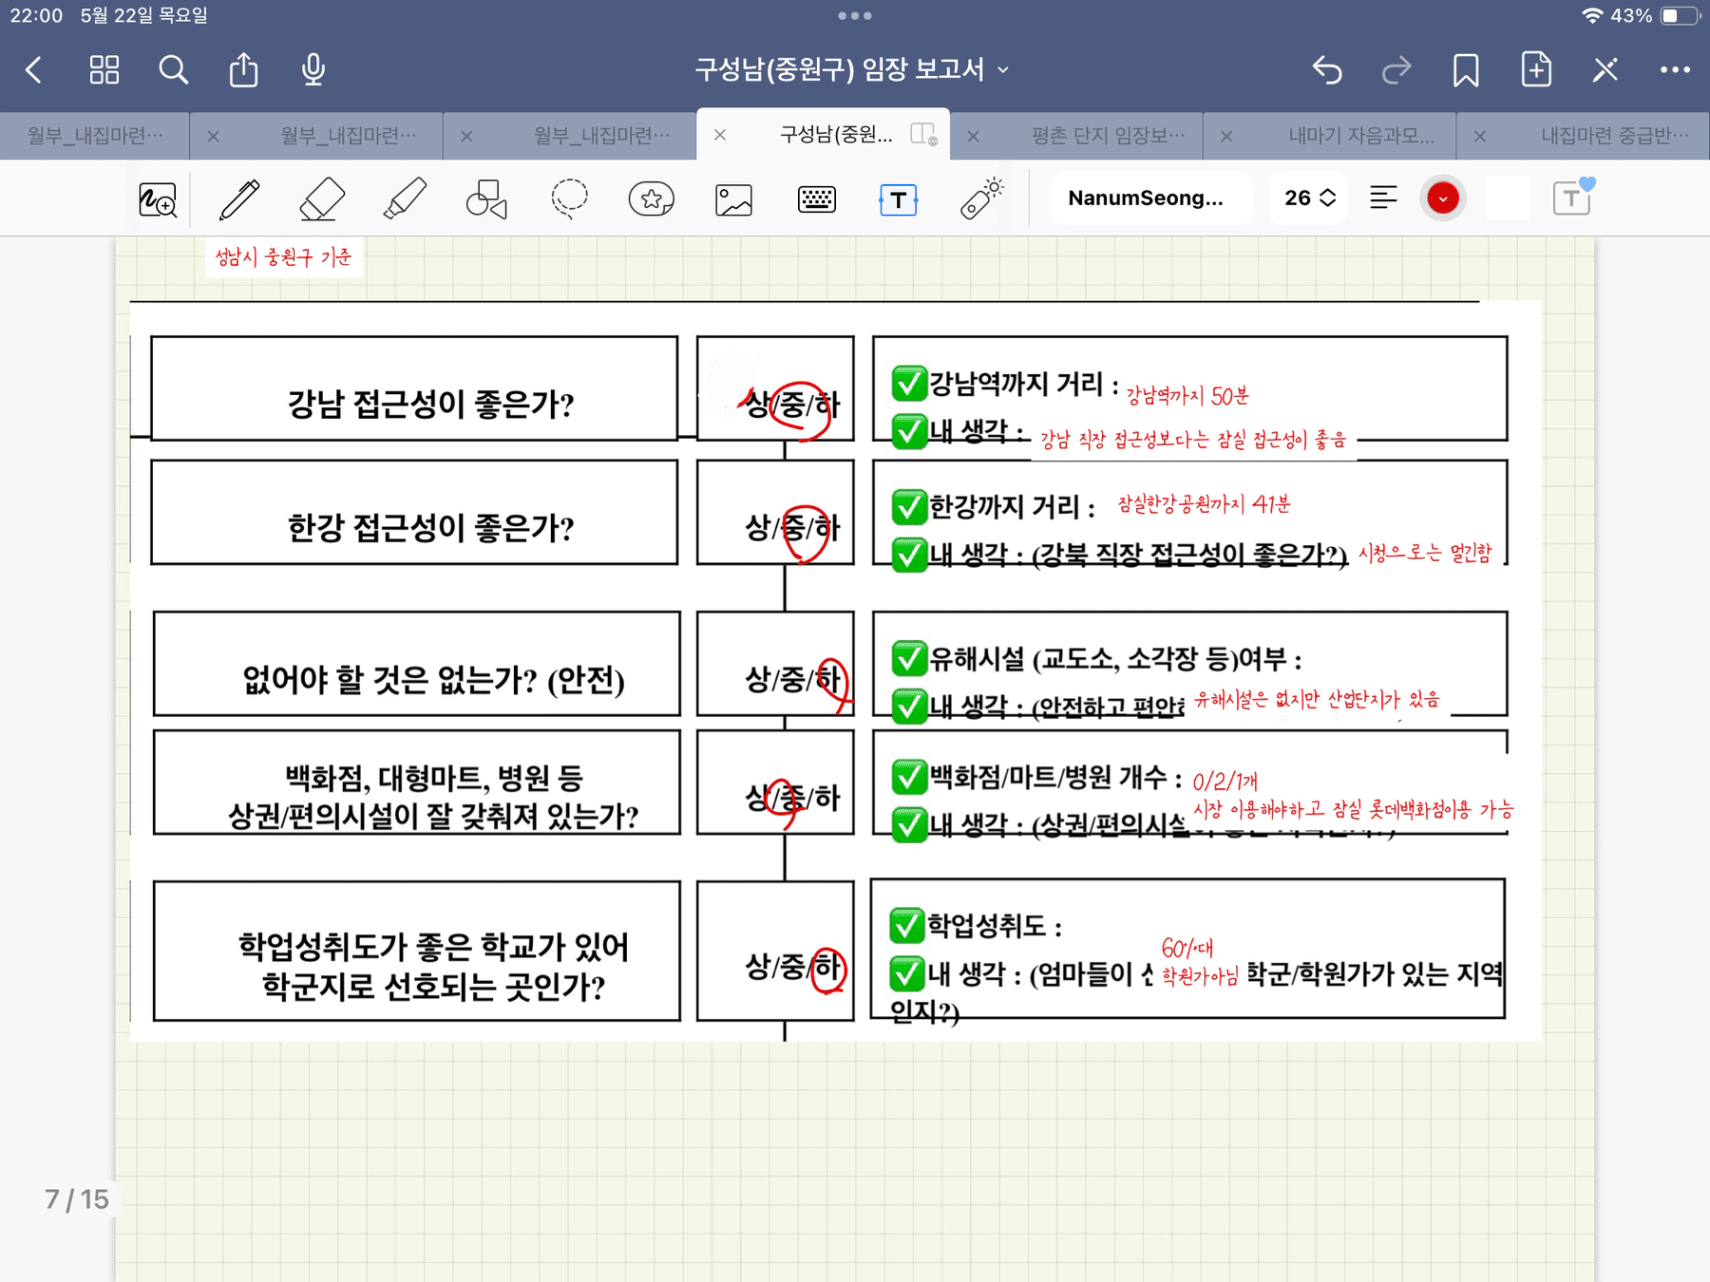Screen dimensions: 1710x1282
Task: Tap the 한강 접근성이 좋은가? box
Action: tap(414, 512)
